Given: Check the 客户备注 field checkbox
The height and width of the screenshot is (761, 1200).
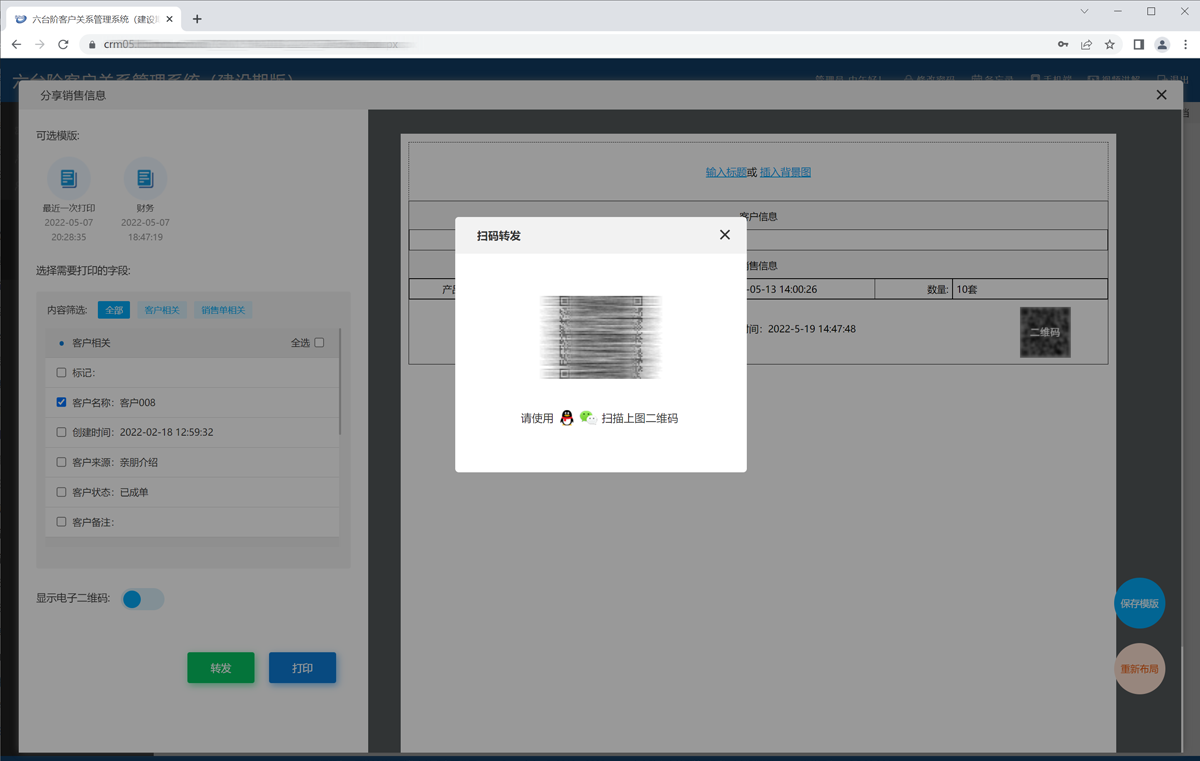Looking at the screenshot, I should pyautogui.click(x=62, y=522).
